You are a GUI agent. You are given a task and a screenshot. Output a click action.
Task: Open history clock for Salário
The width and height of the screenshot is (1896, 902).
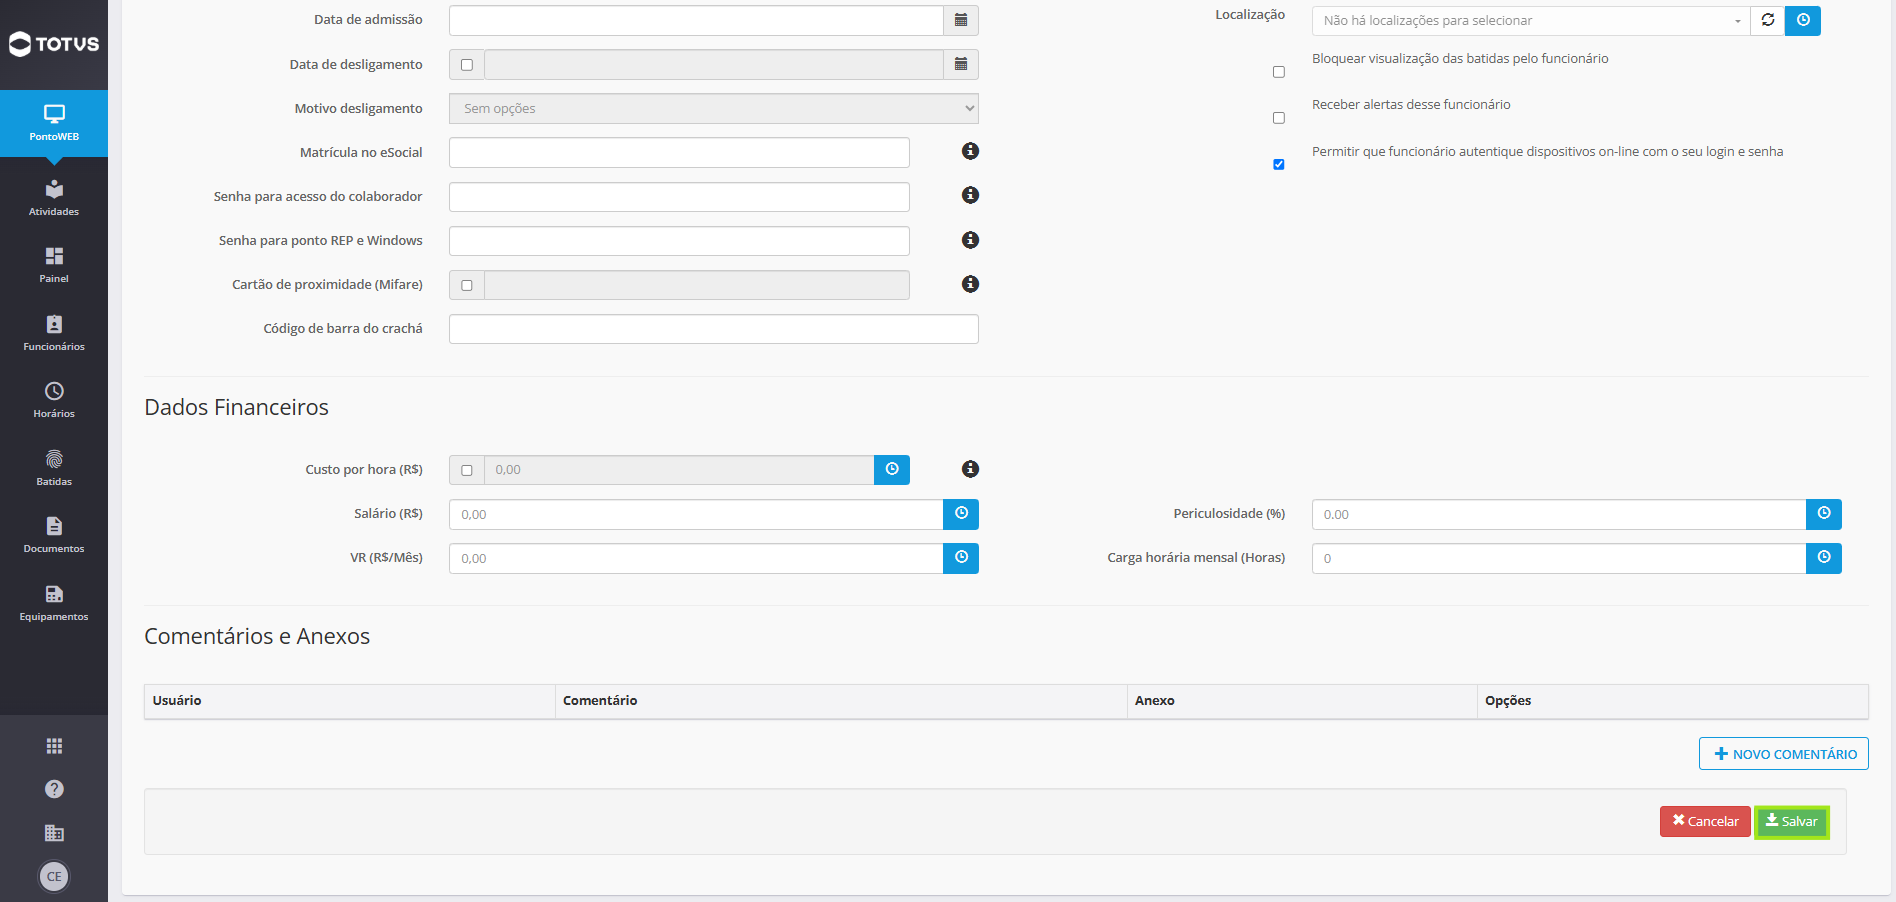click(961, 514)
